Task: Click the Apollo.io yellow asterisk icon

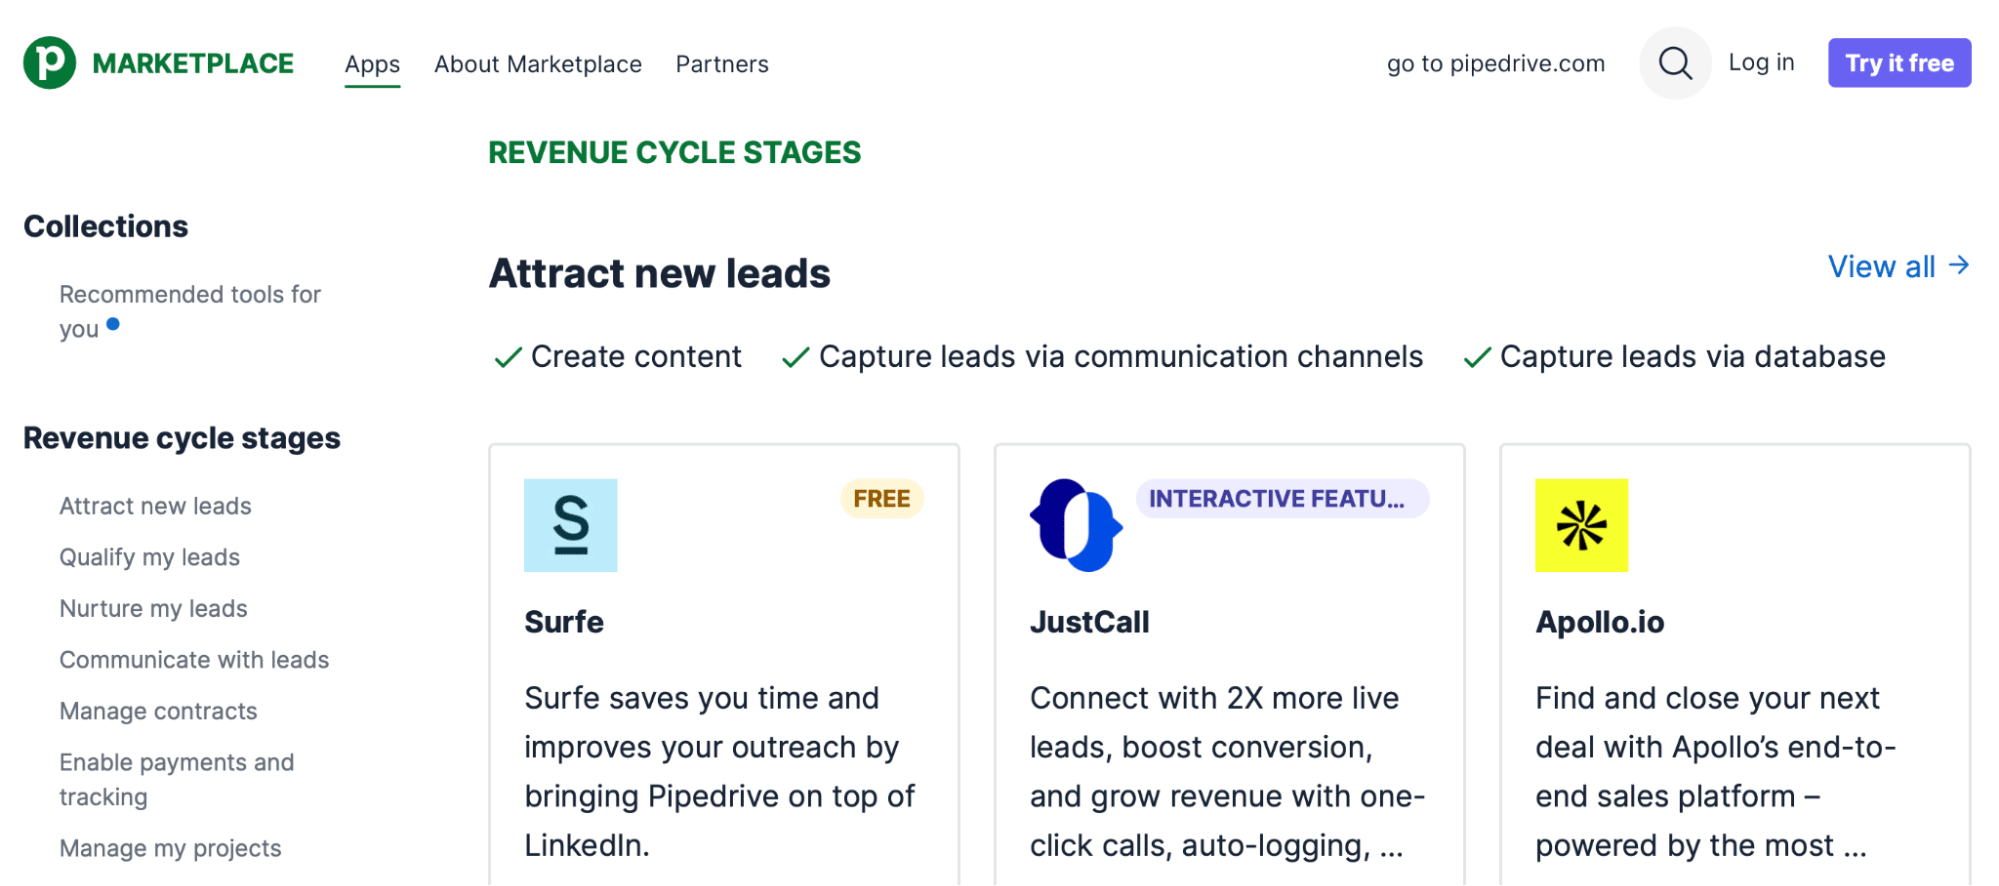Action: click(1581, 525)
